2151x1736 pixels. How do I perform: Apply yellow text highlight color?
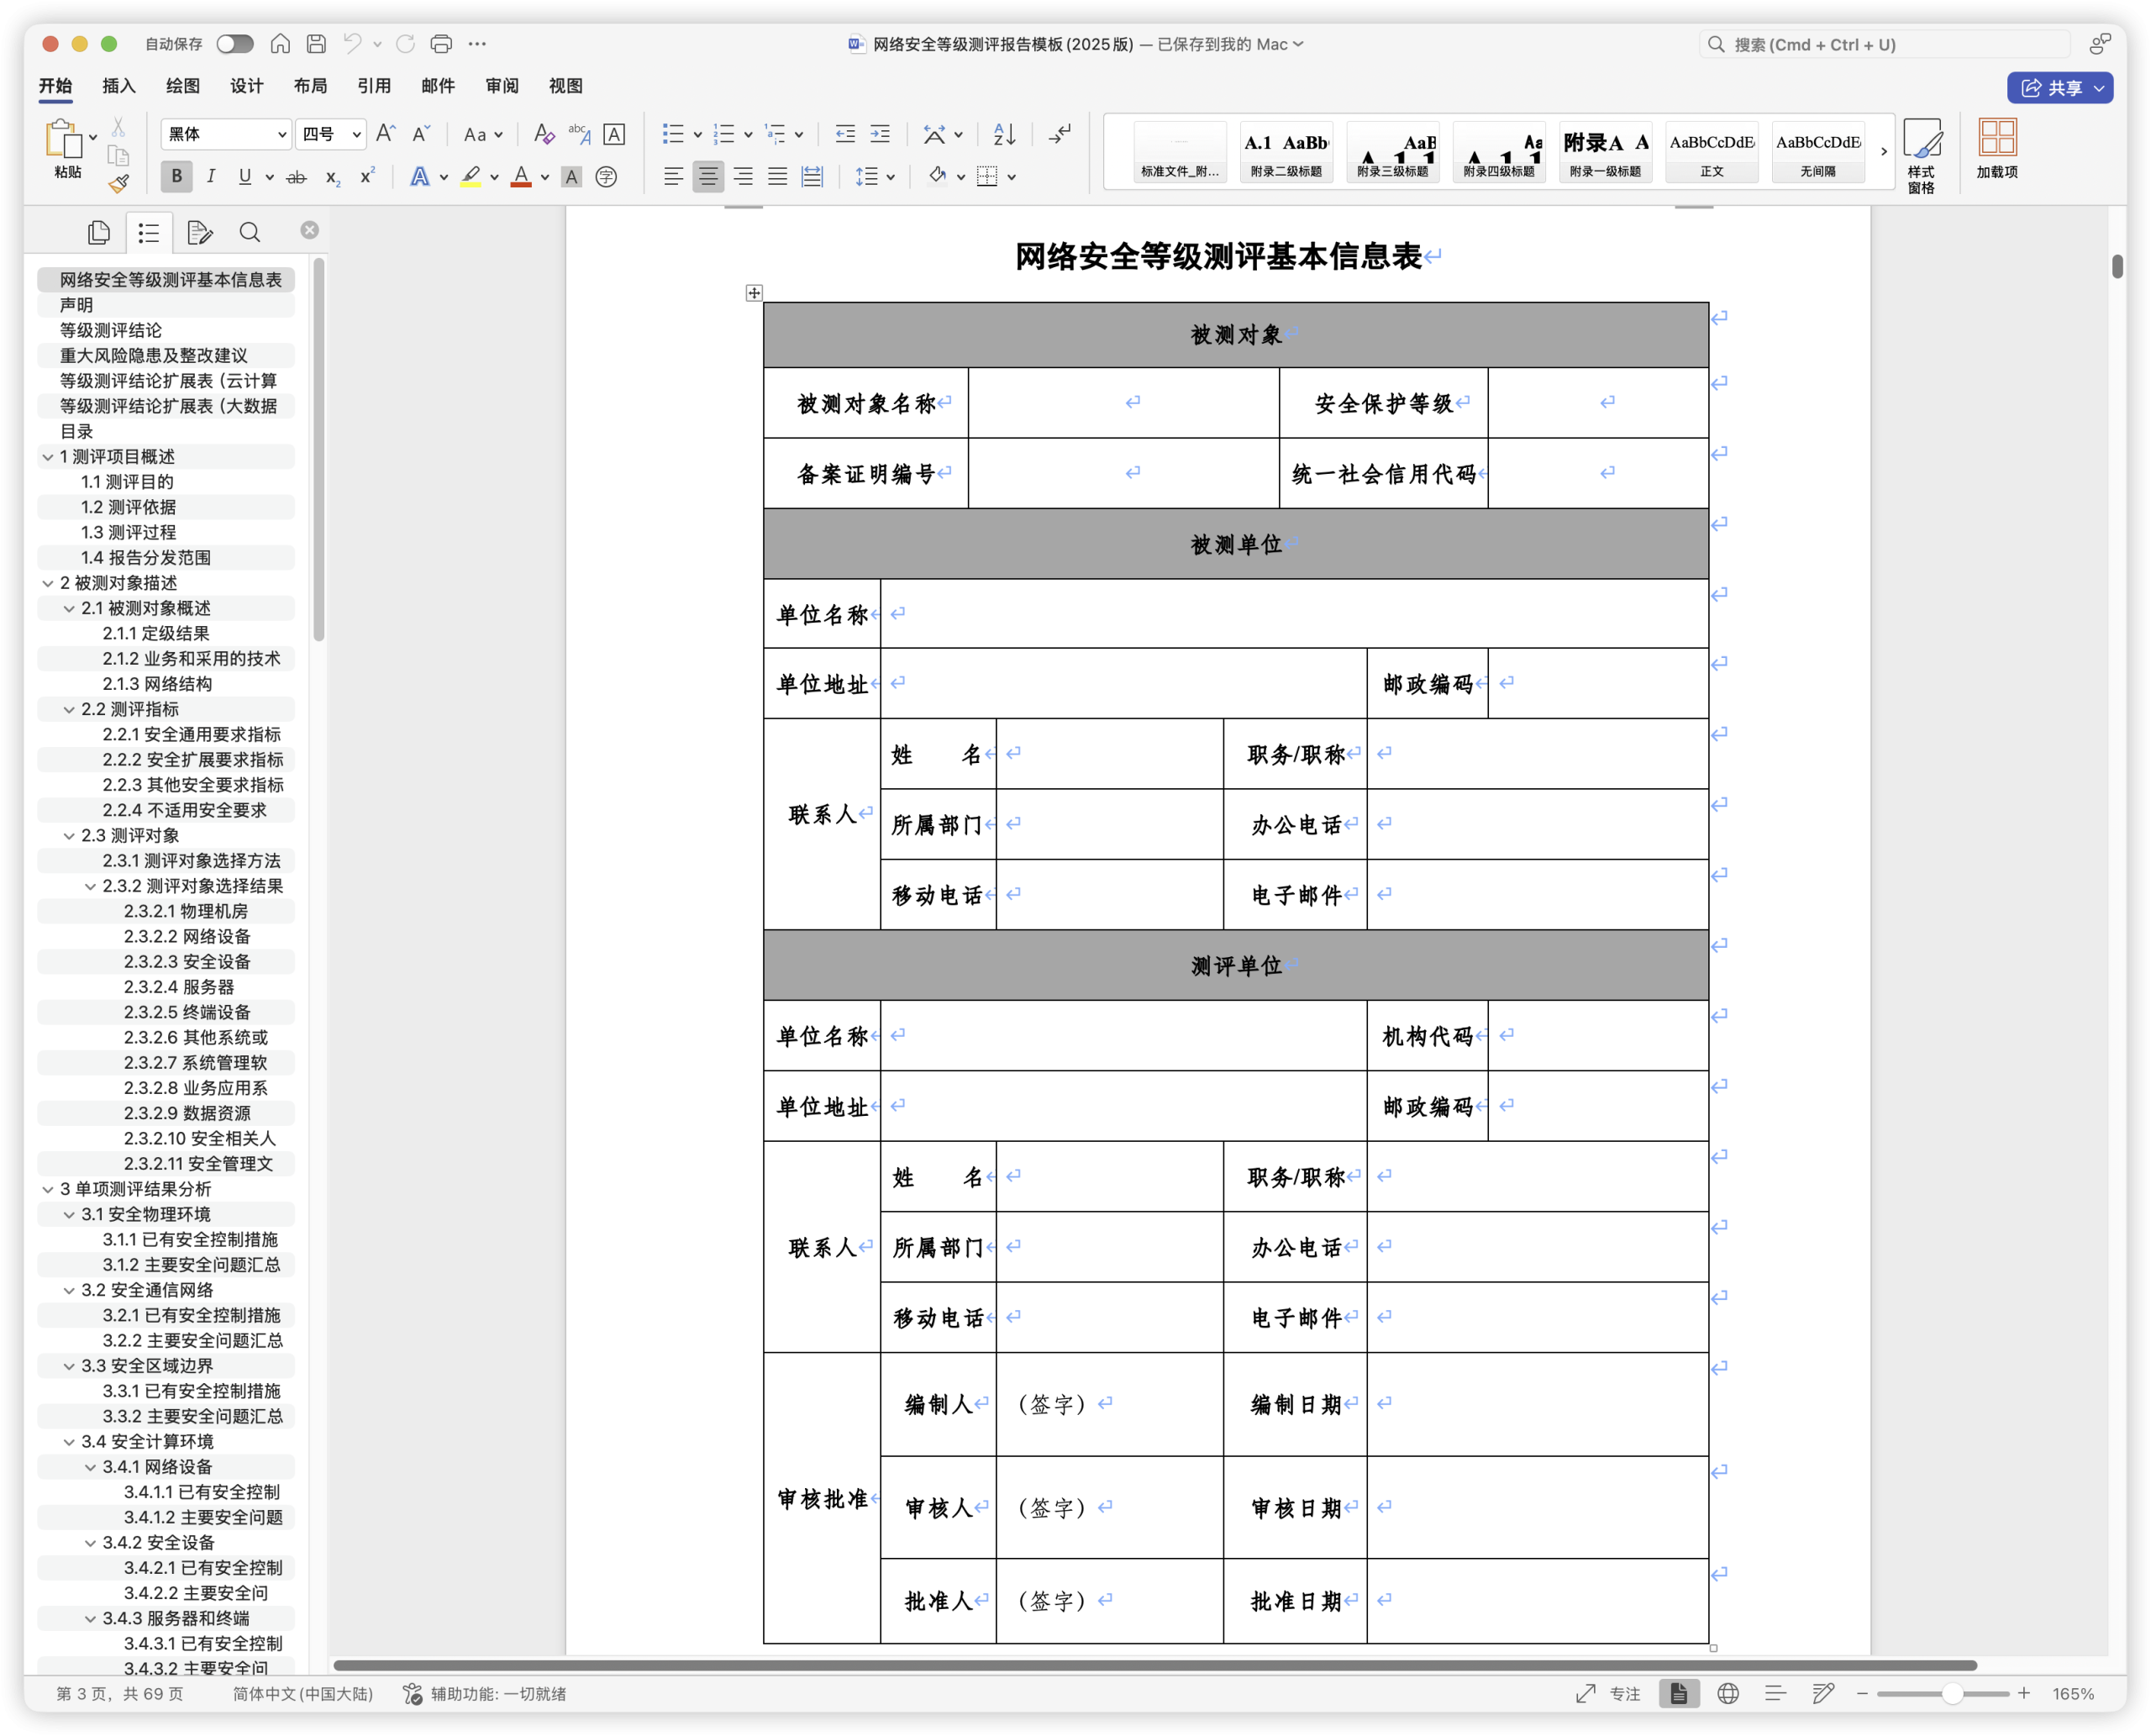(x=471, y=177)
